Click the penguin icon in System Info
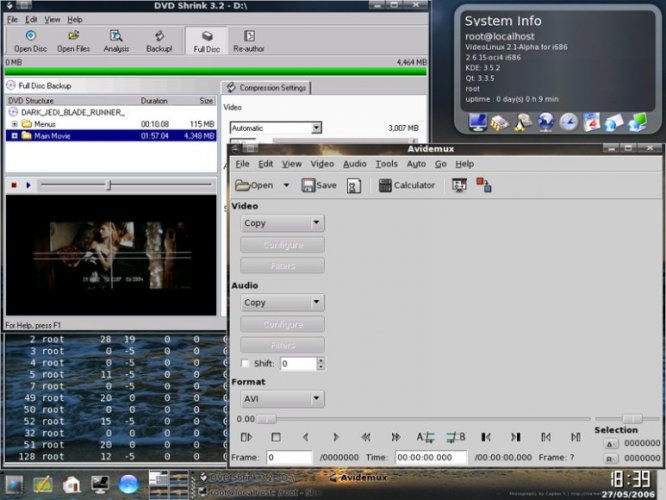This screenshot has width=666, height=500. pyautogui.click(x=522, y=122)
